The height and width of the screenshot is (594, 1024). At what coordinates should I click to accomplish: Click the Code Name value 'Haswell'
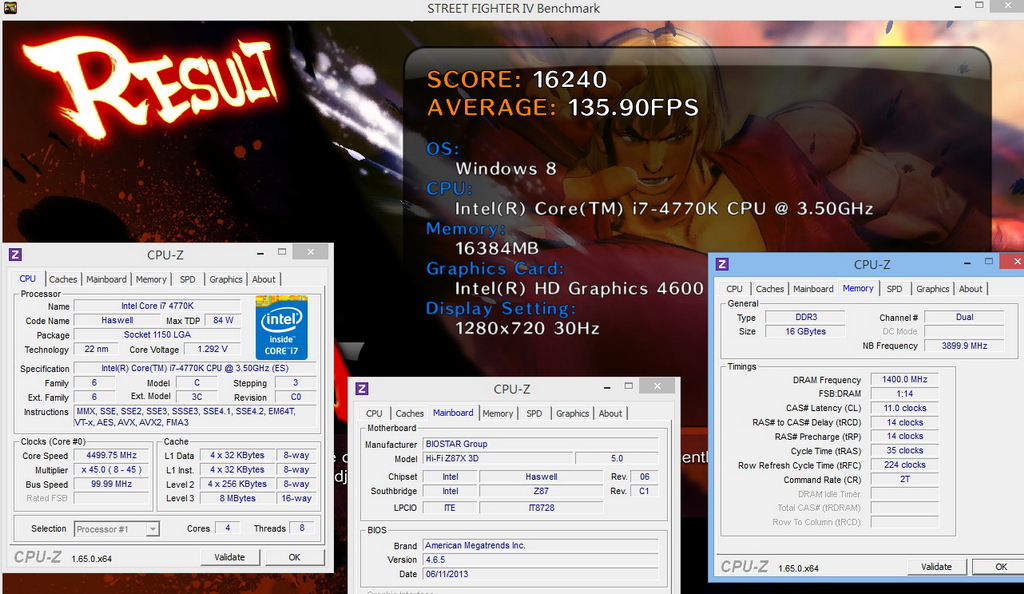coord(117,320)
